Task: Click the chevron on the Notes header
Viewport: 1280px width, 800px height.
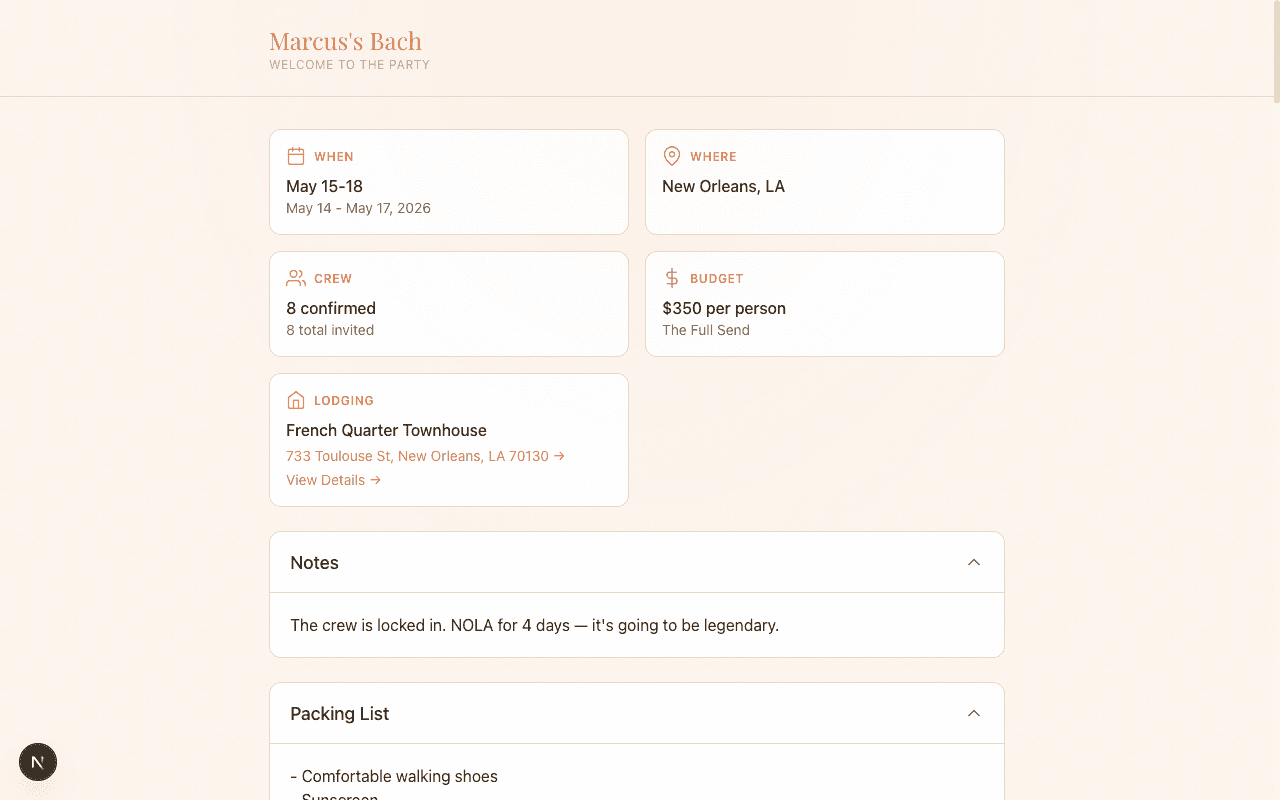Action: pos(973,562)
